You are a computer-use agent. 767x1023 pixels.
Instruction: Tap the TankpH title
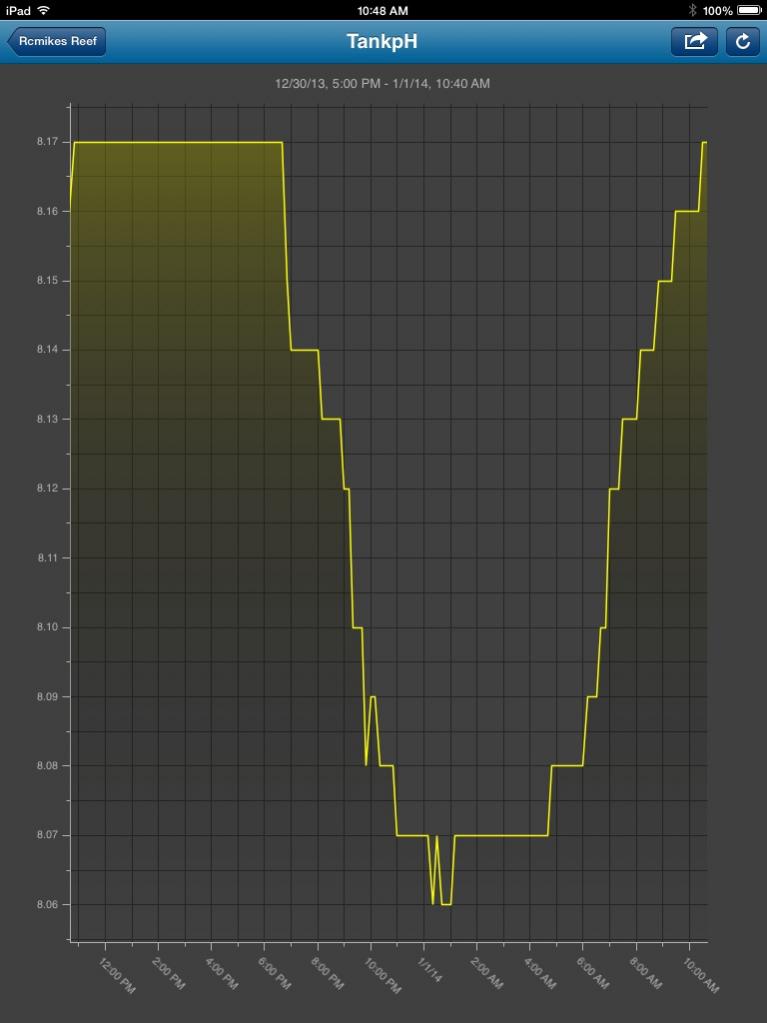click(382, 41)
